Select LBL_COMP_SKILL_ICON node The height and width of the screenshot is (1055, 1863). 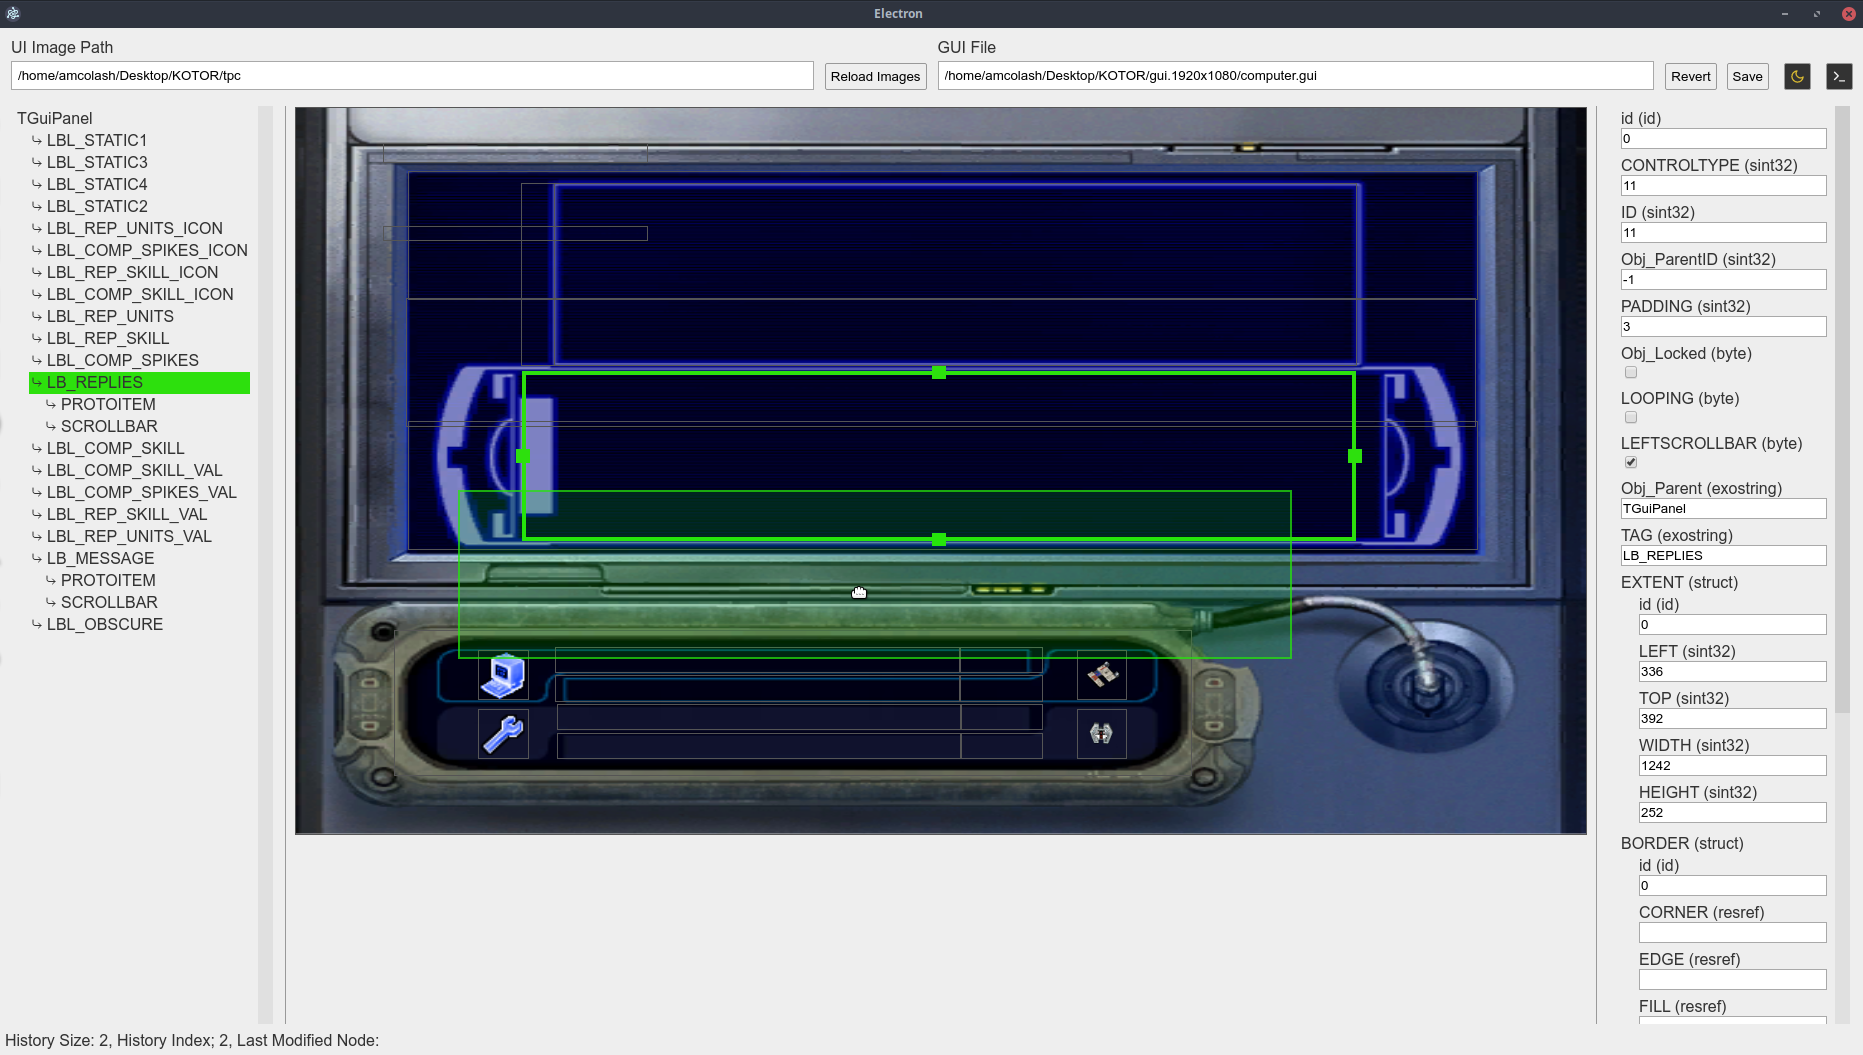[x=140, y=294]
